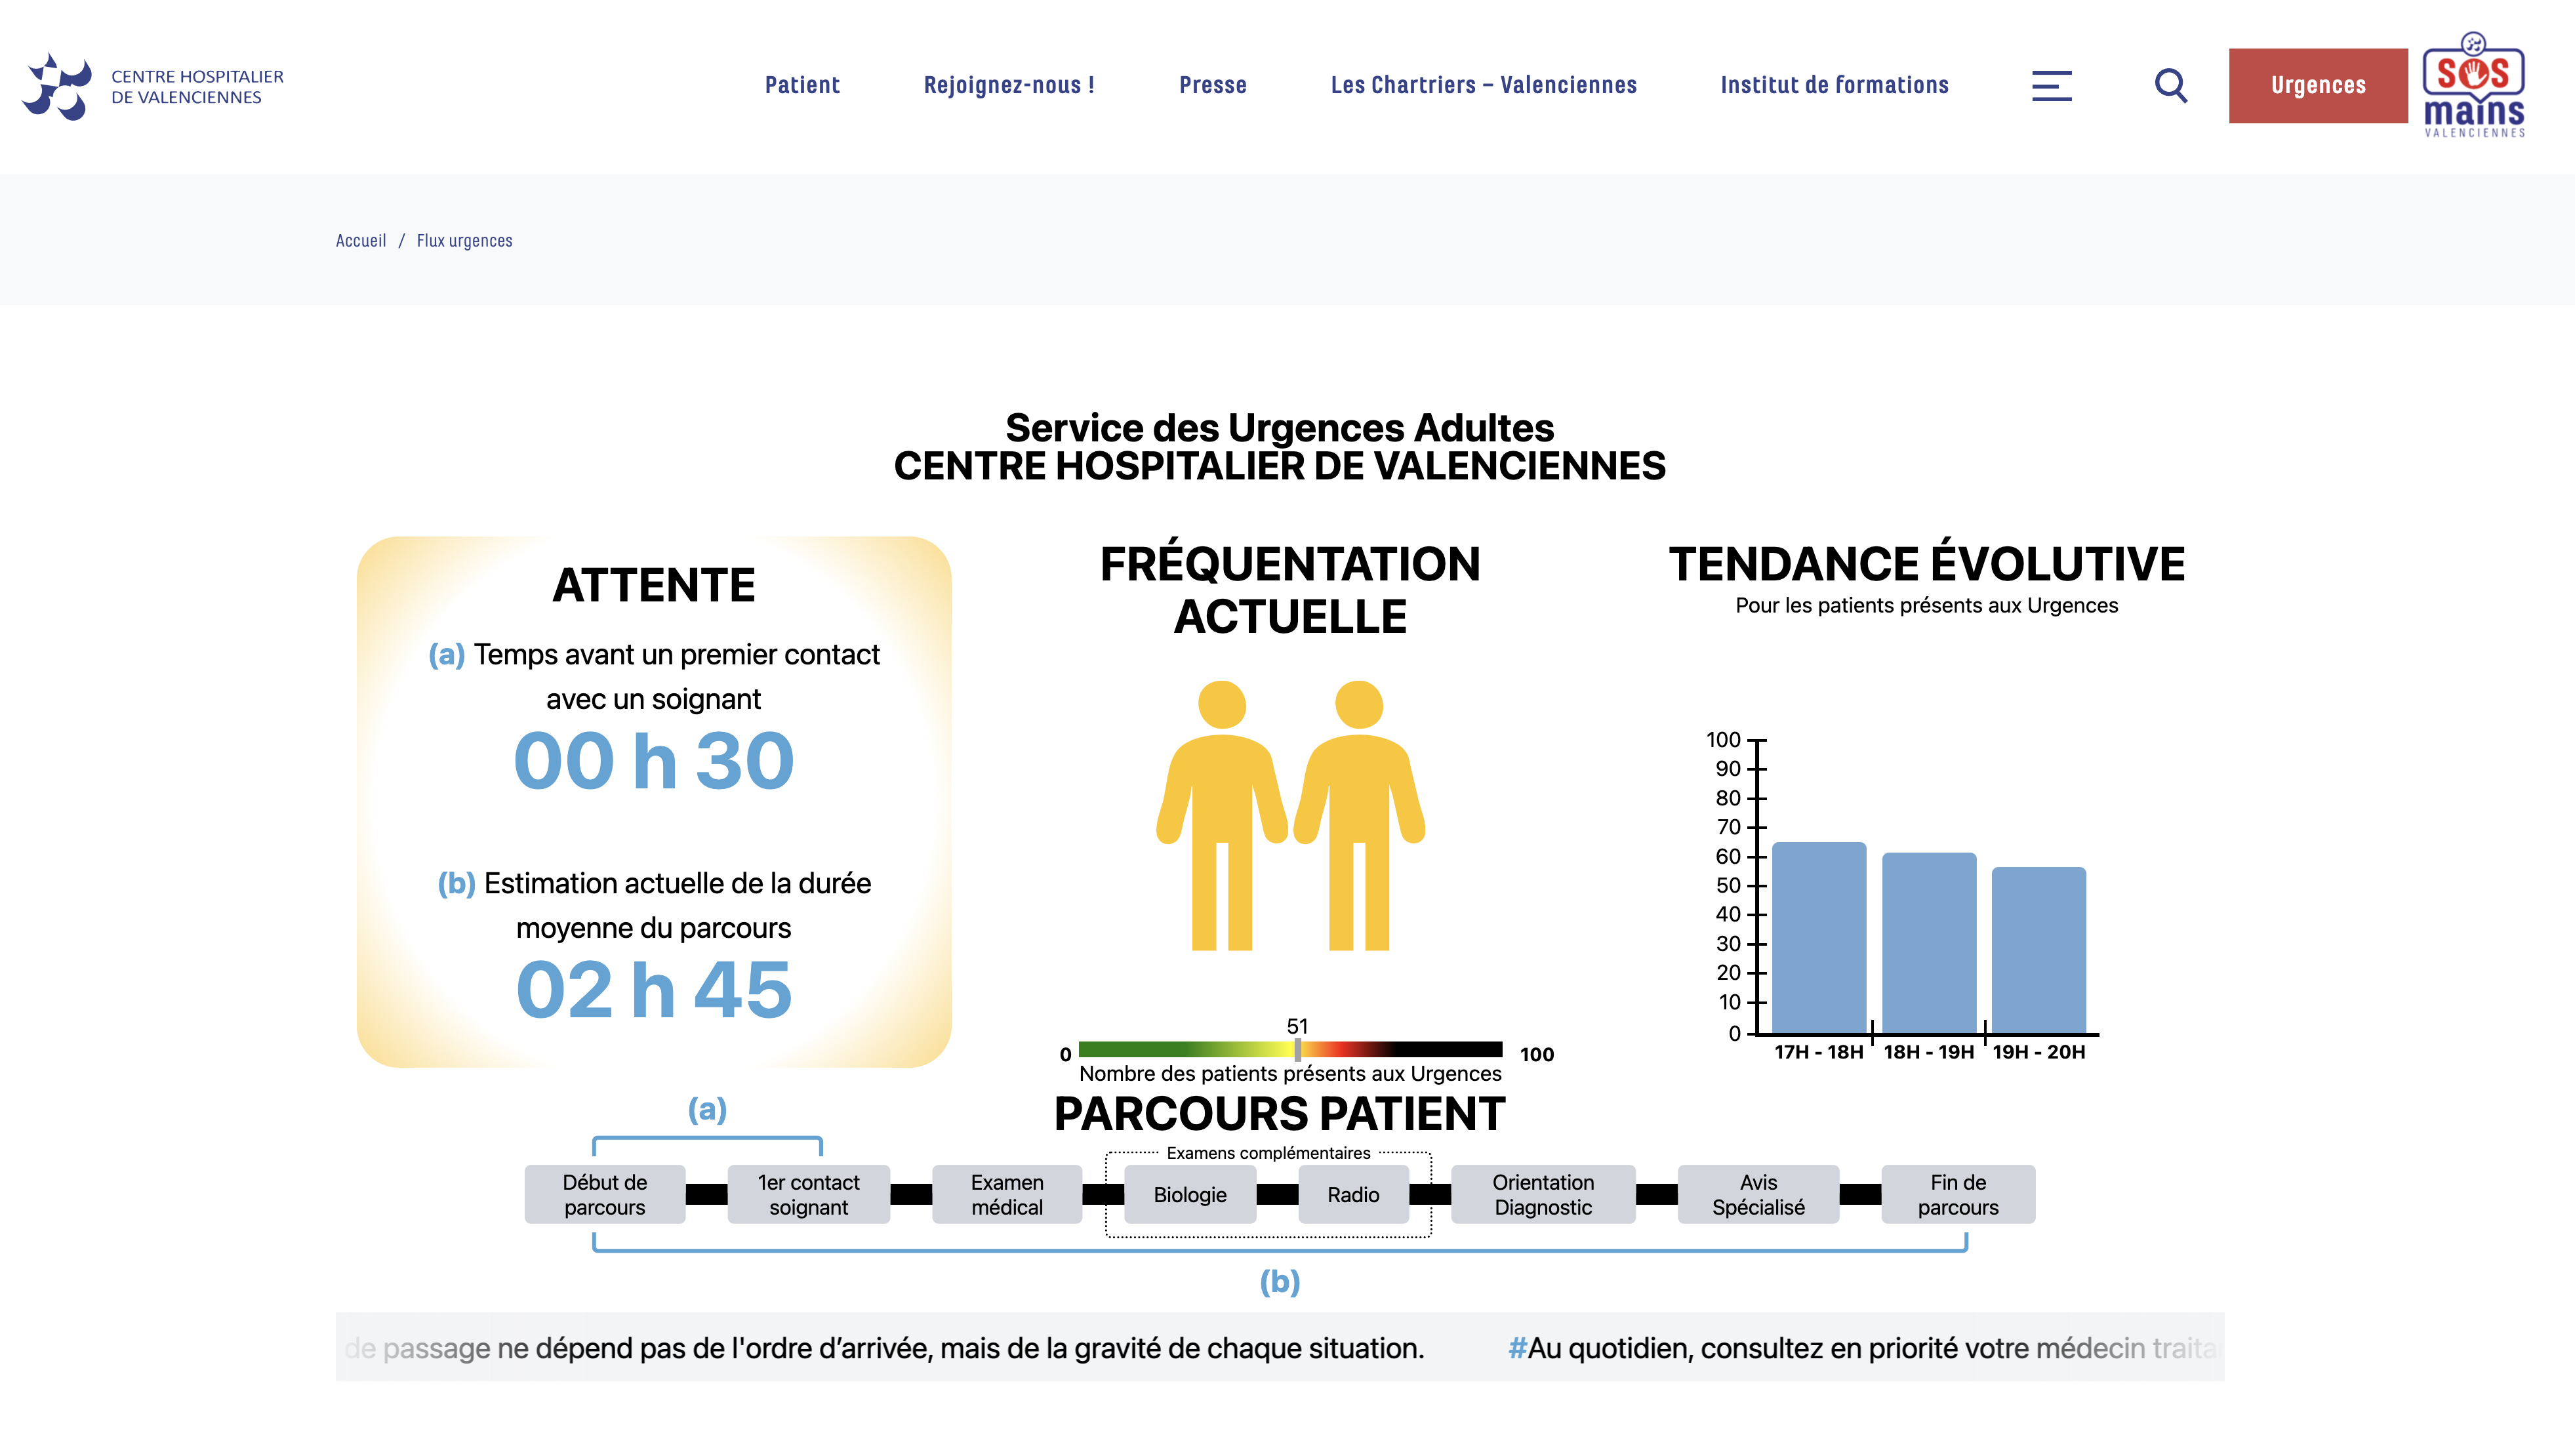Open the Rejoignez-nous ! menu
This screenshot has width=2575, height=1456.
[x=1009, y=85]
